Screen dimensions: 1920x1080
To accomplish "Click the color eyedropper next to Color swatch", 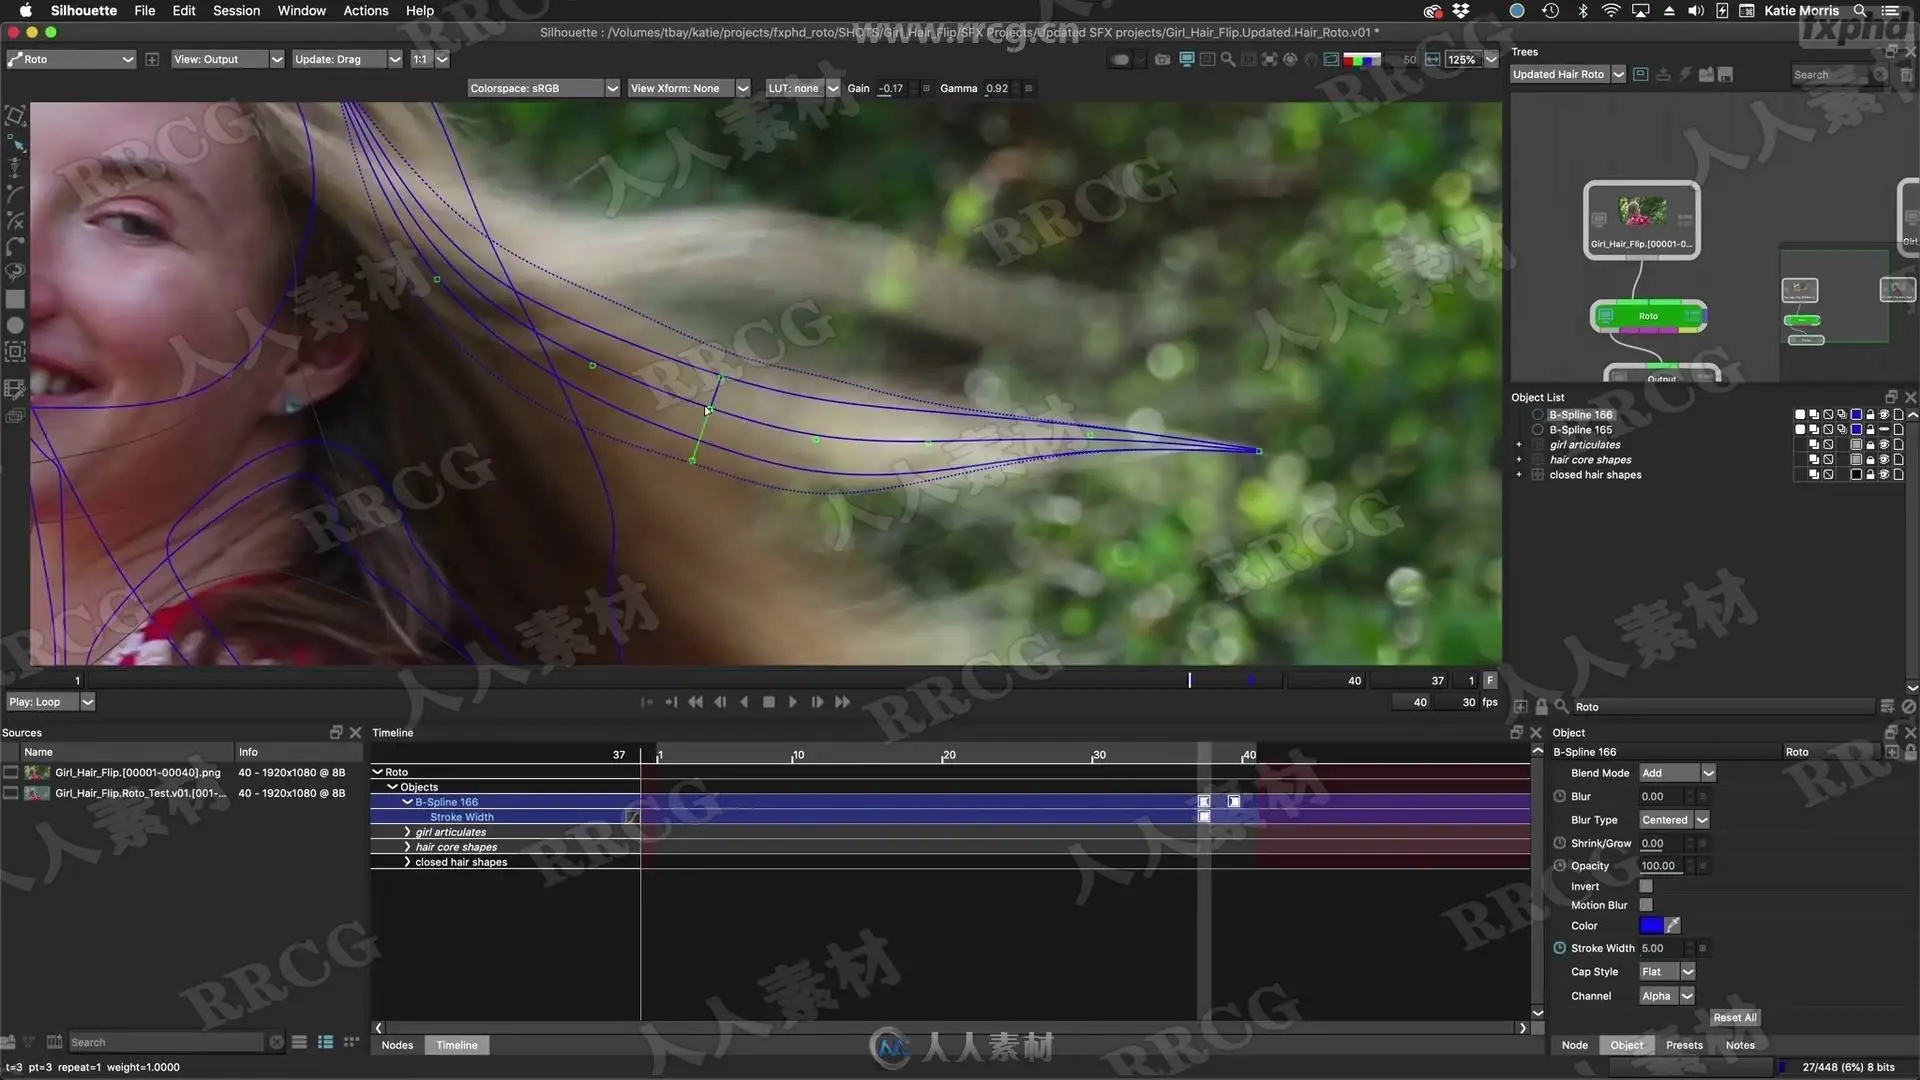I will click(1673, 925).
